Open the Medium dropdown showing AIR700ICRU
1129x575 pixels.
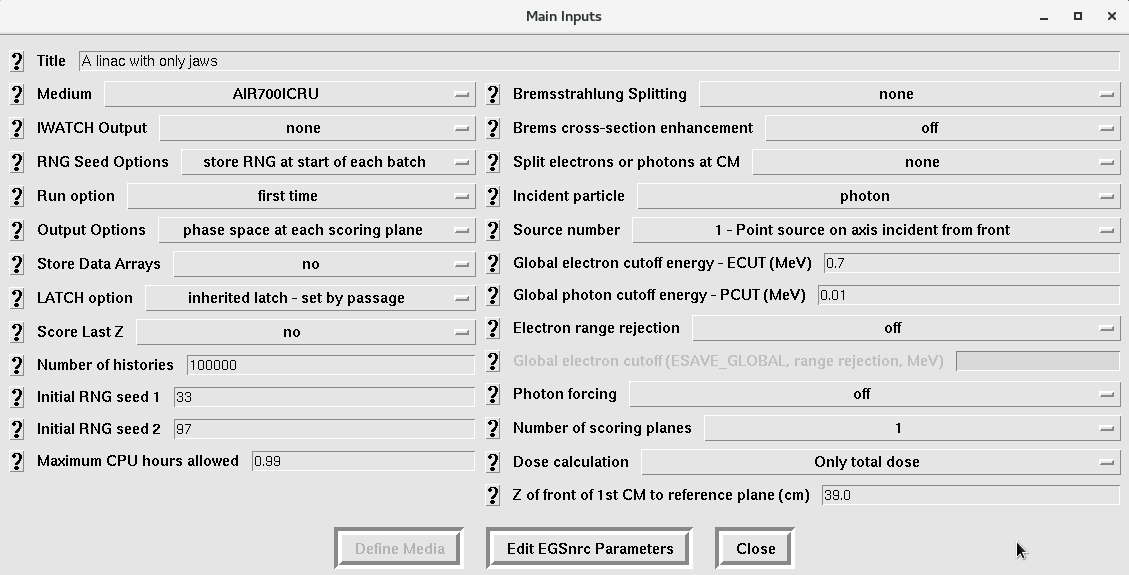(290, 94)
